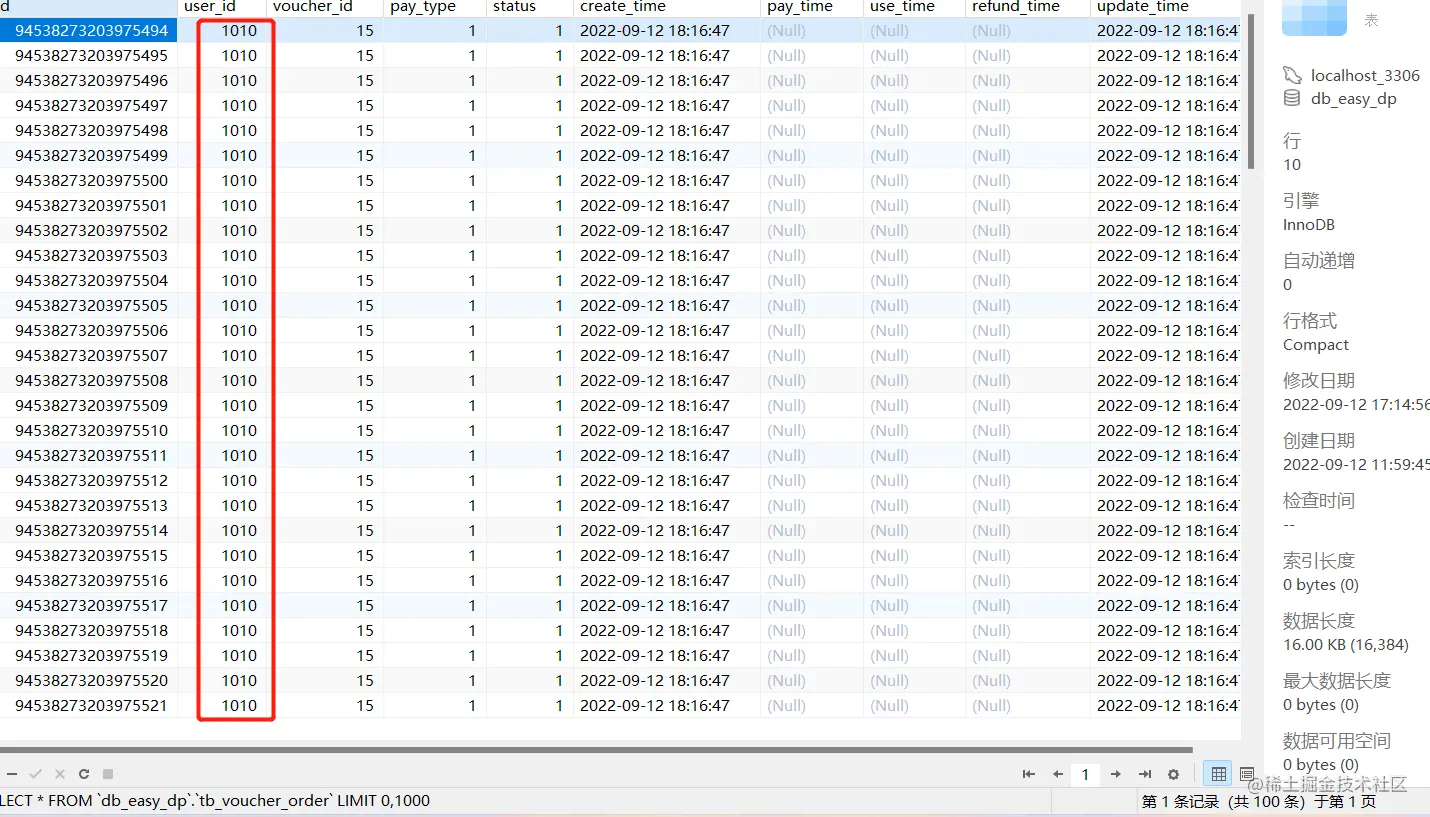Click the Compact row format value
The height and width of the screenshot is (817, 1430).
[x=1316, y=345]
